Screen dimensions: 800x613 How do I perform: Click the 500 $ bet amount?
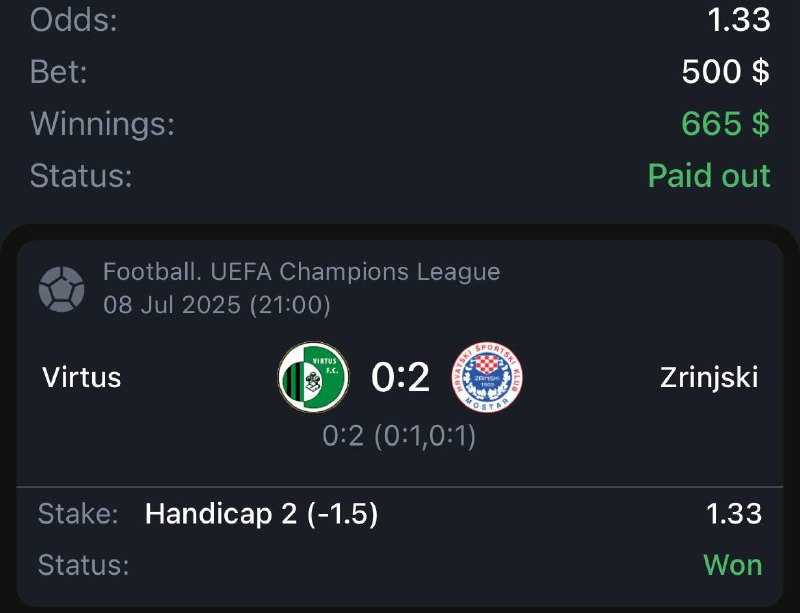[x=725, y=72]
